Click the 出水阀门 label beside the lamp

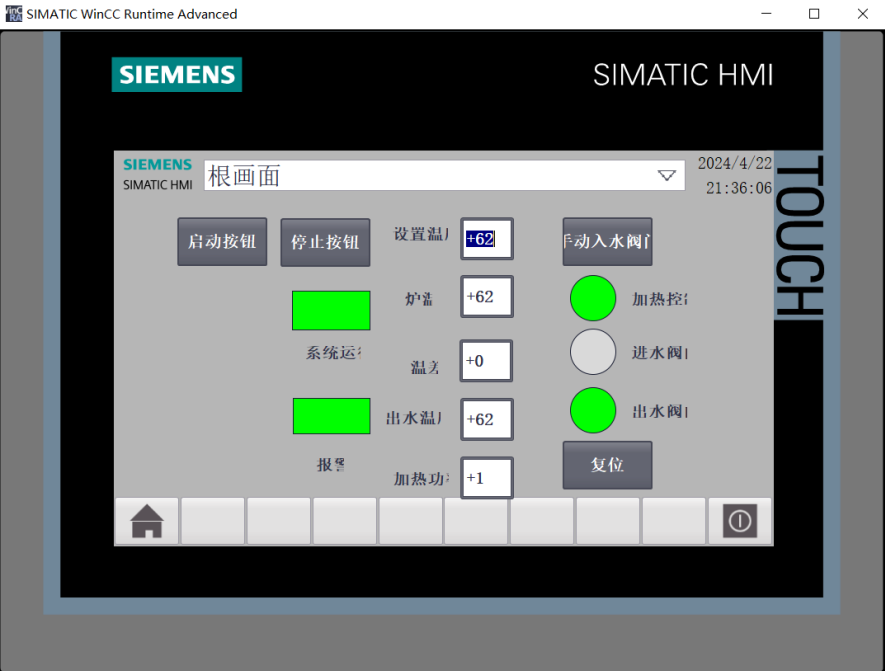659,411
